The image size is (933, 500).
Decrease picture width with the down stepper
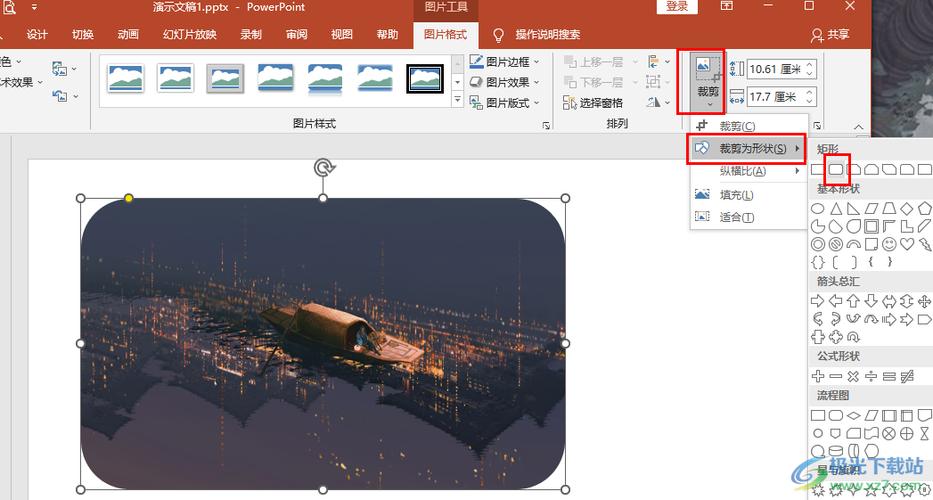[x=810, y=101]
